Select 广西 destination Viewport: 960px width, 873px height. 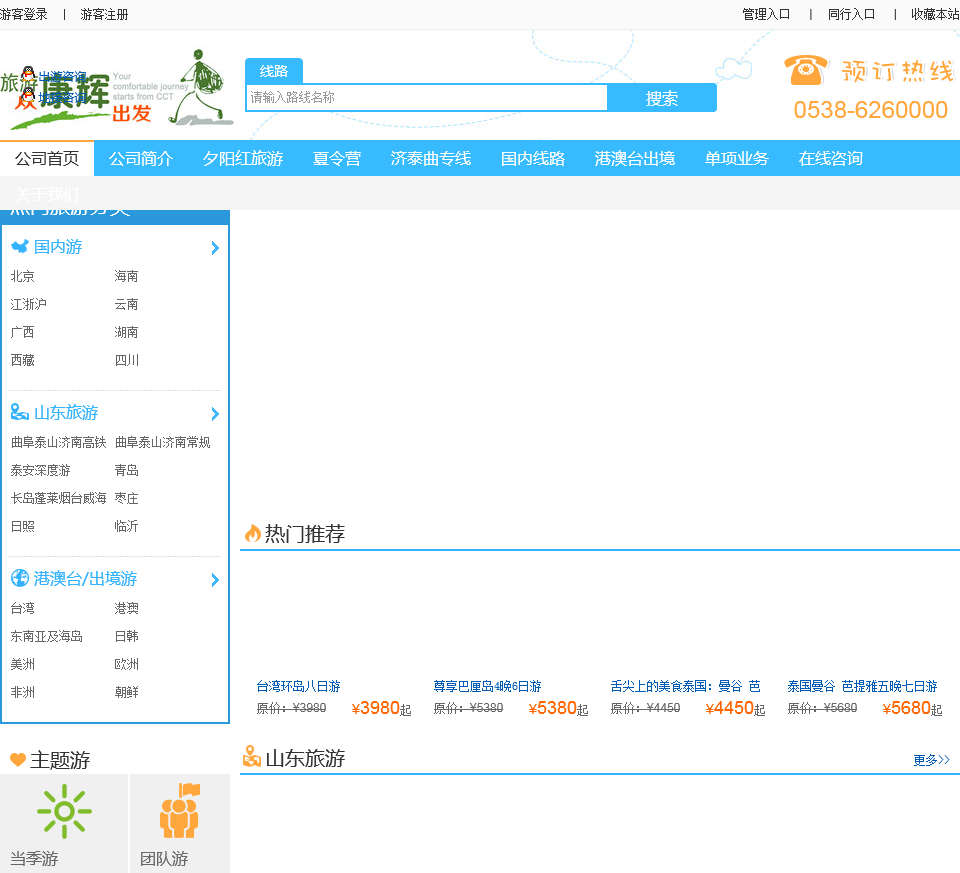23,332
